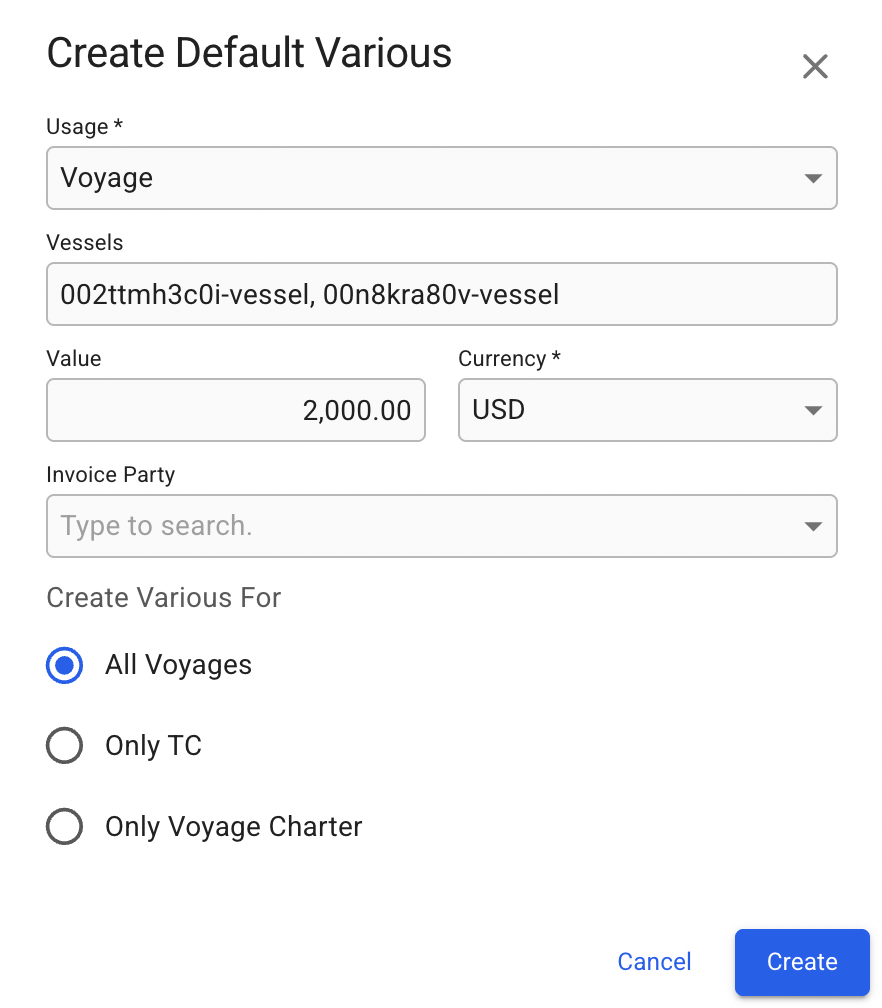Viewport: 882px width, 1008px height.
Task: Expand the Invoice Party dropdown arrow
Action: pos(813,526)
